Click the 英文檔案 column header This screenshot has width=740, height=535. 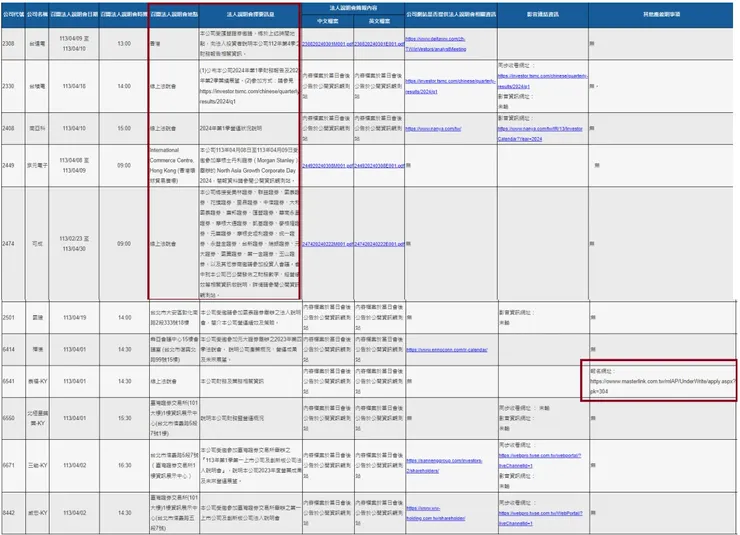tap(379, 21)
